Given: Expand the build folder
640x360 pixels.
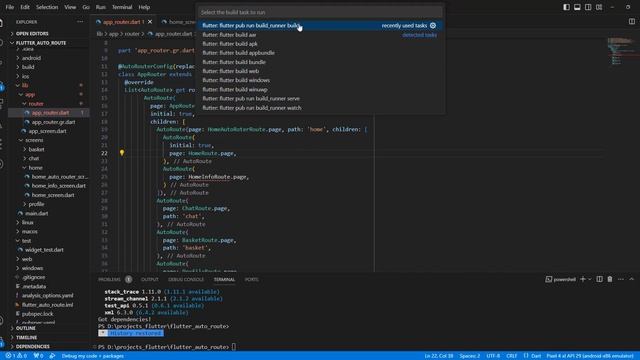Looking at the screenshot, I should 28,67.
